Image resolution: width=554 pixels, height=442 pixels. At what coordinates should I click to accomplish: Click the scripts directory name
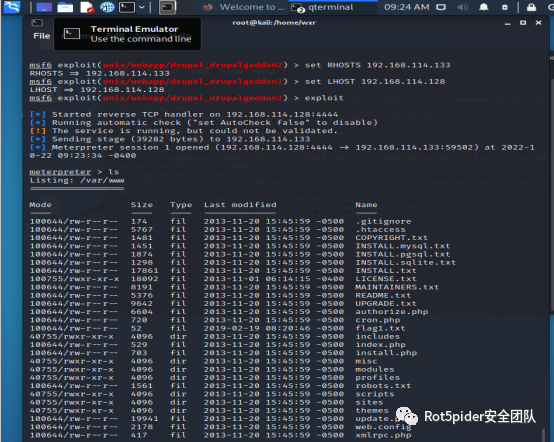point(375,394)
